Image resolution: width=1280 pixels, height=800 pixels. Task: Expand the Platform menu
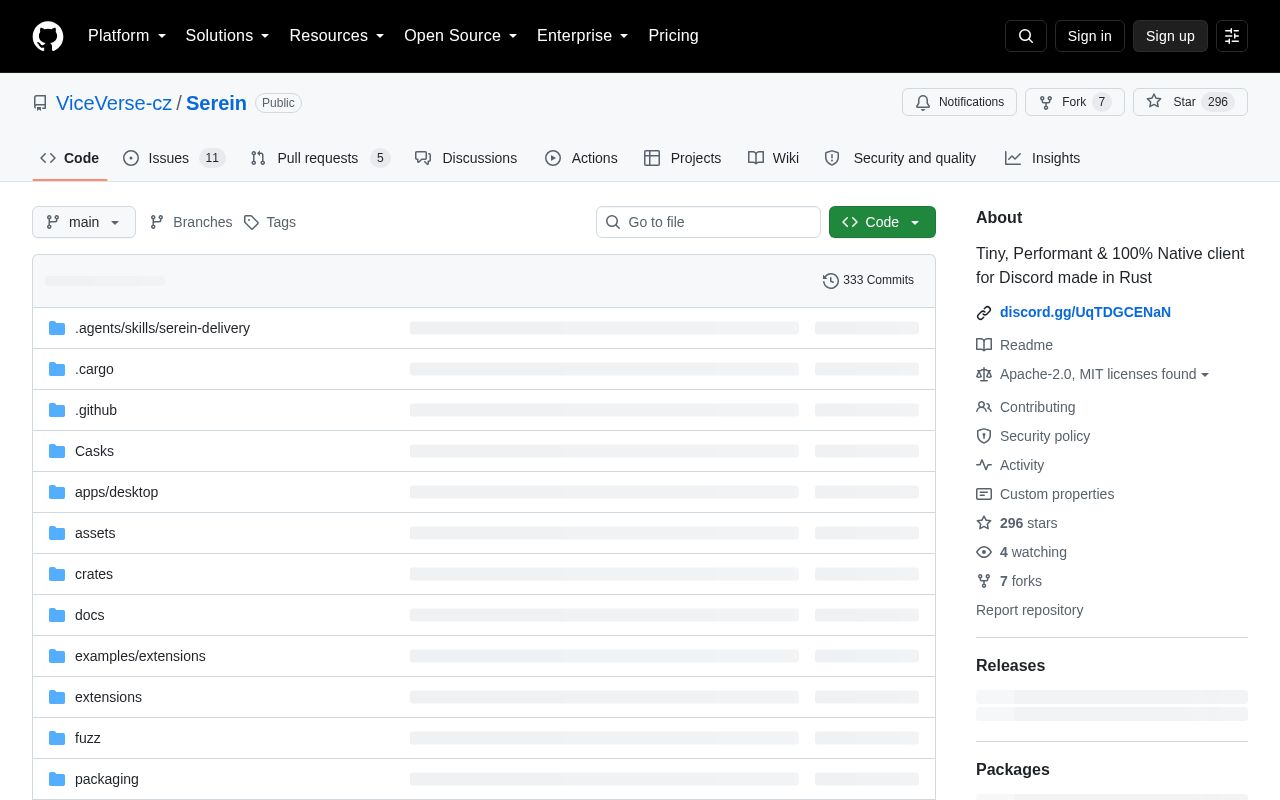(127, 36)
